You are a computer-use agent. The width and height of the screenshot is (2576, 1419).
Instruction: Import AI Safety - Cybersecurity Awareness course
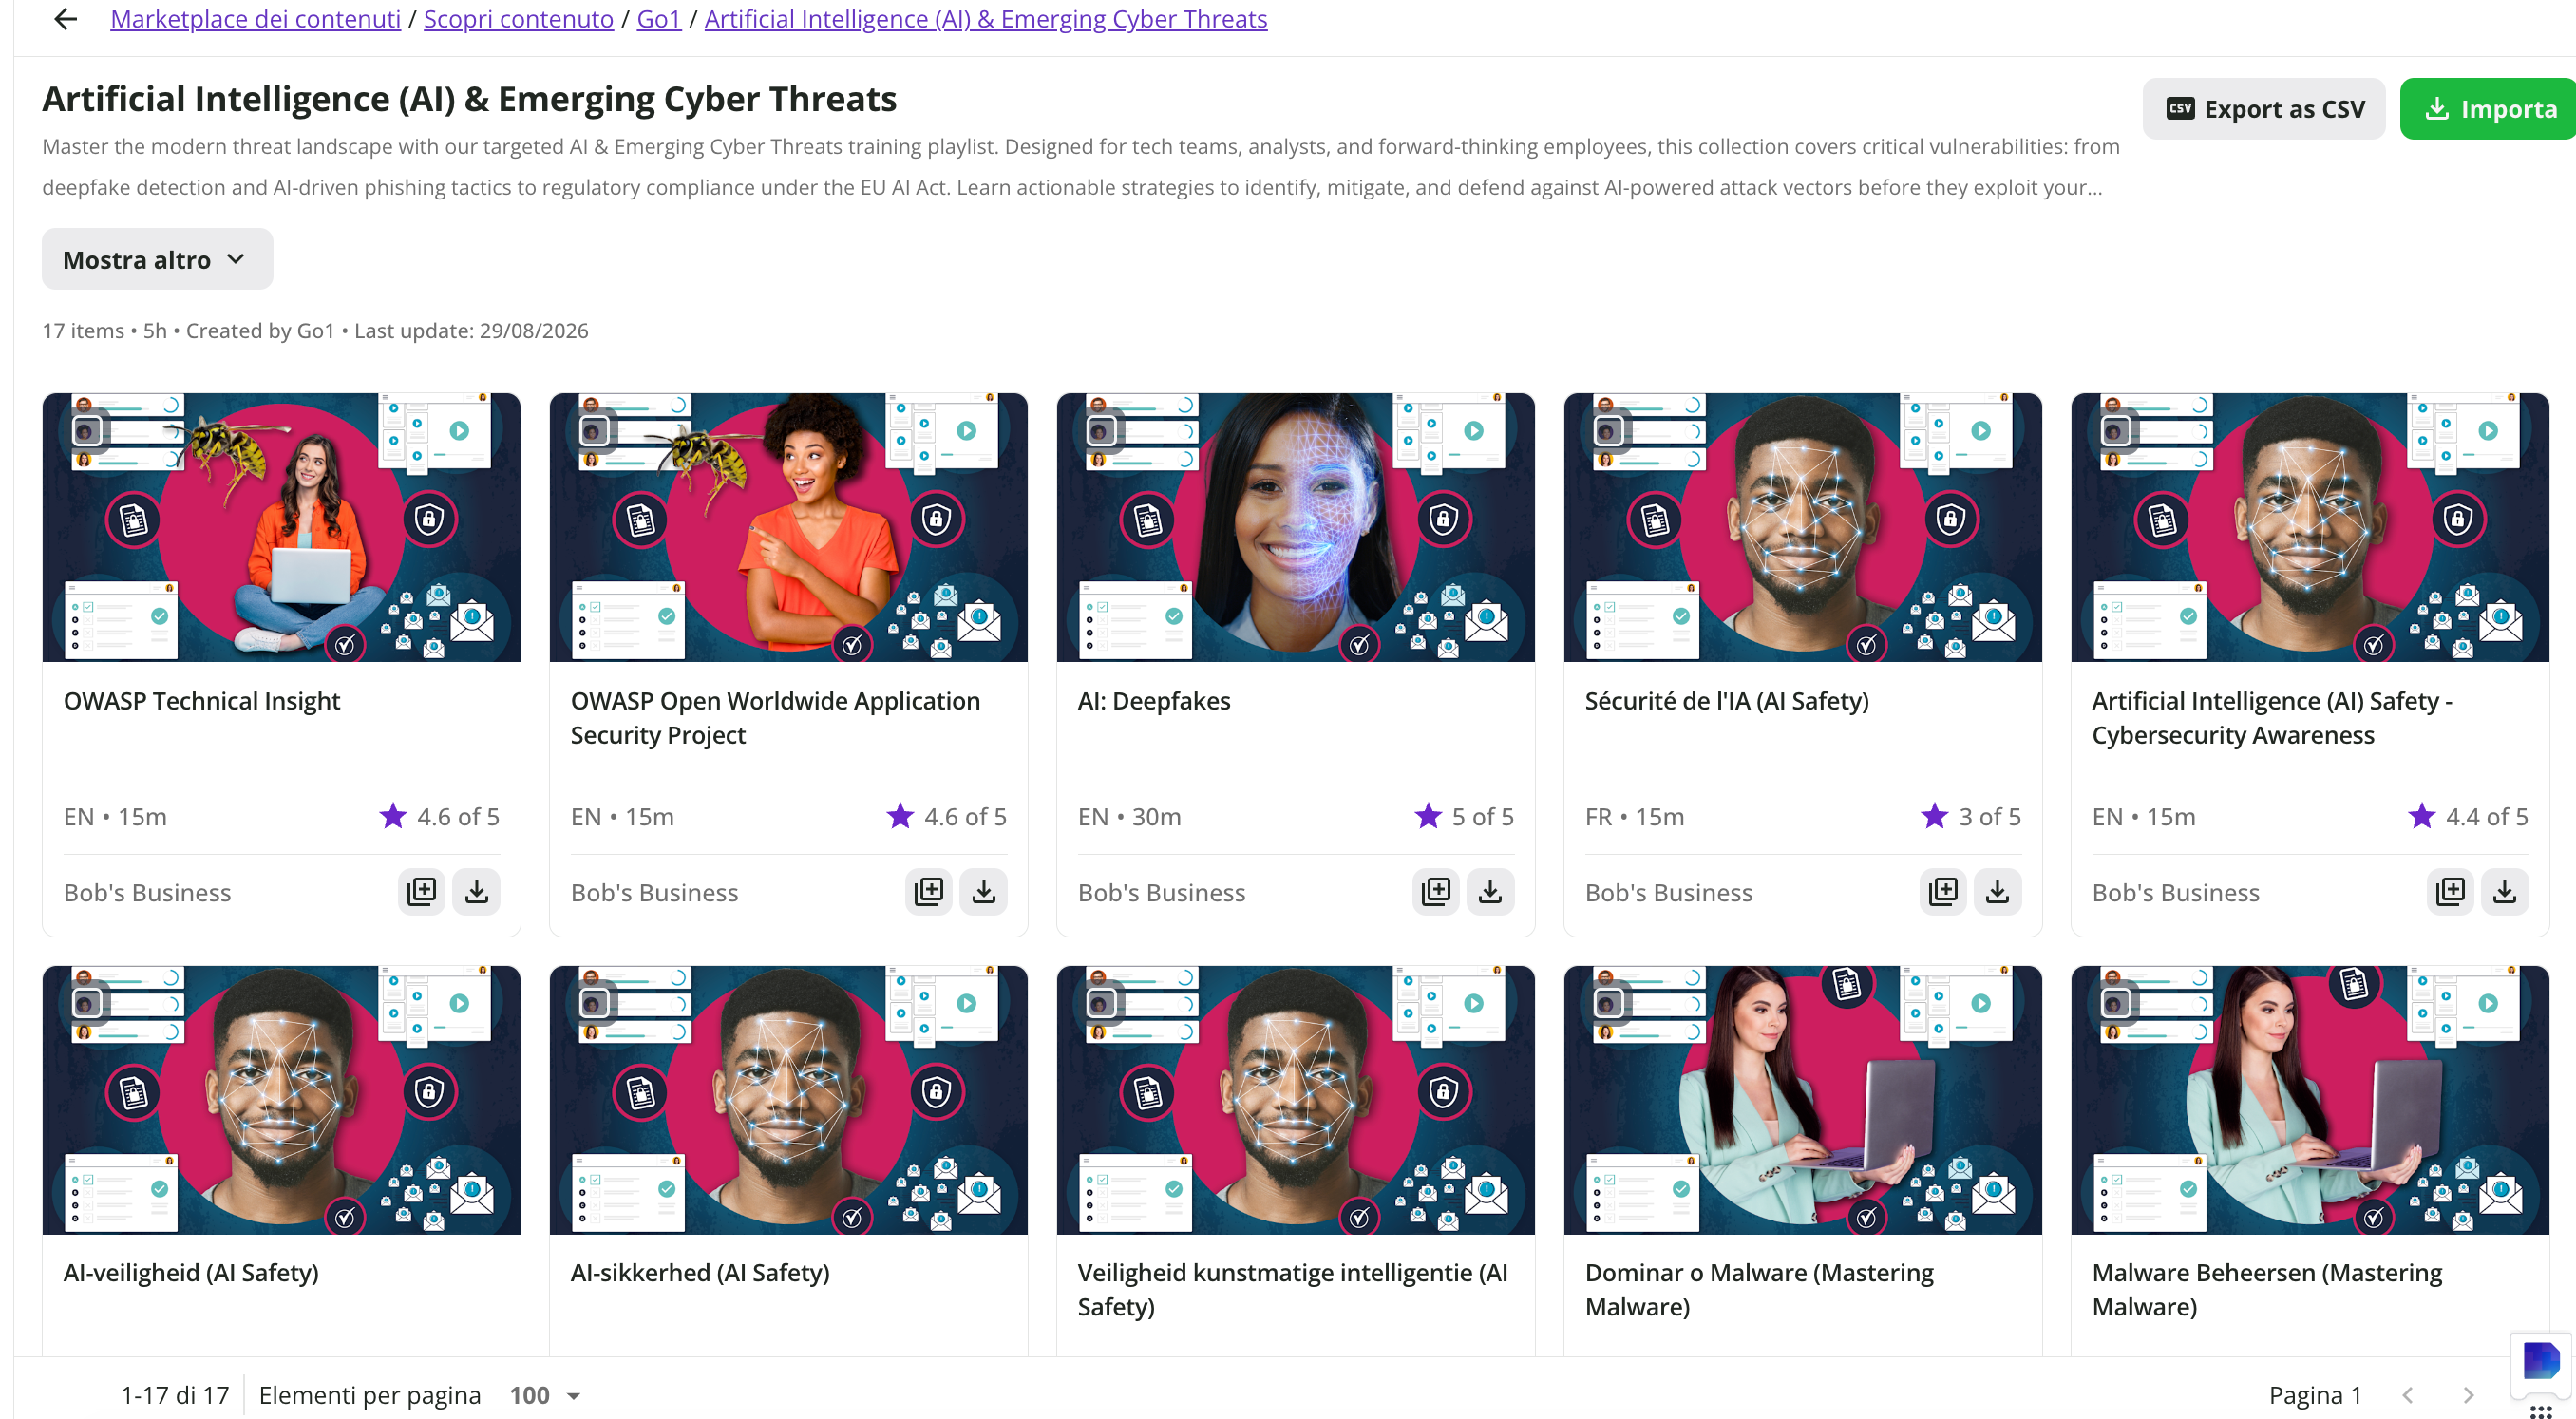coord(2505,891)
